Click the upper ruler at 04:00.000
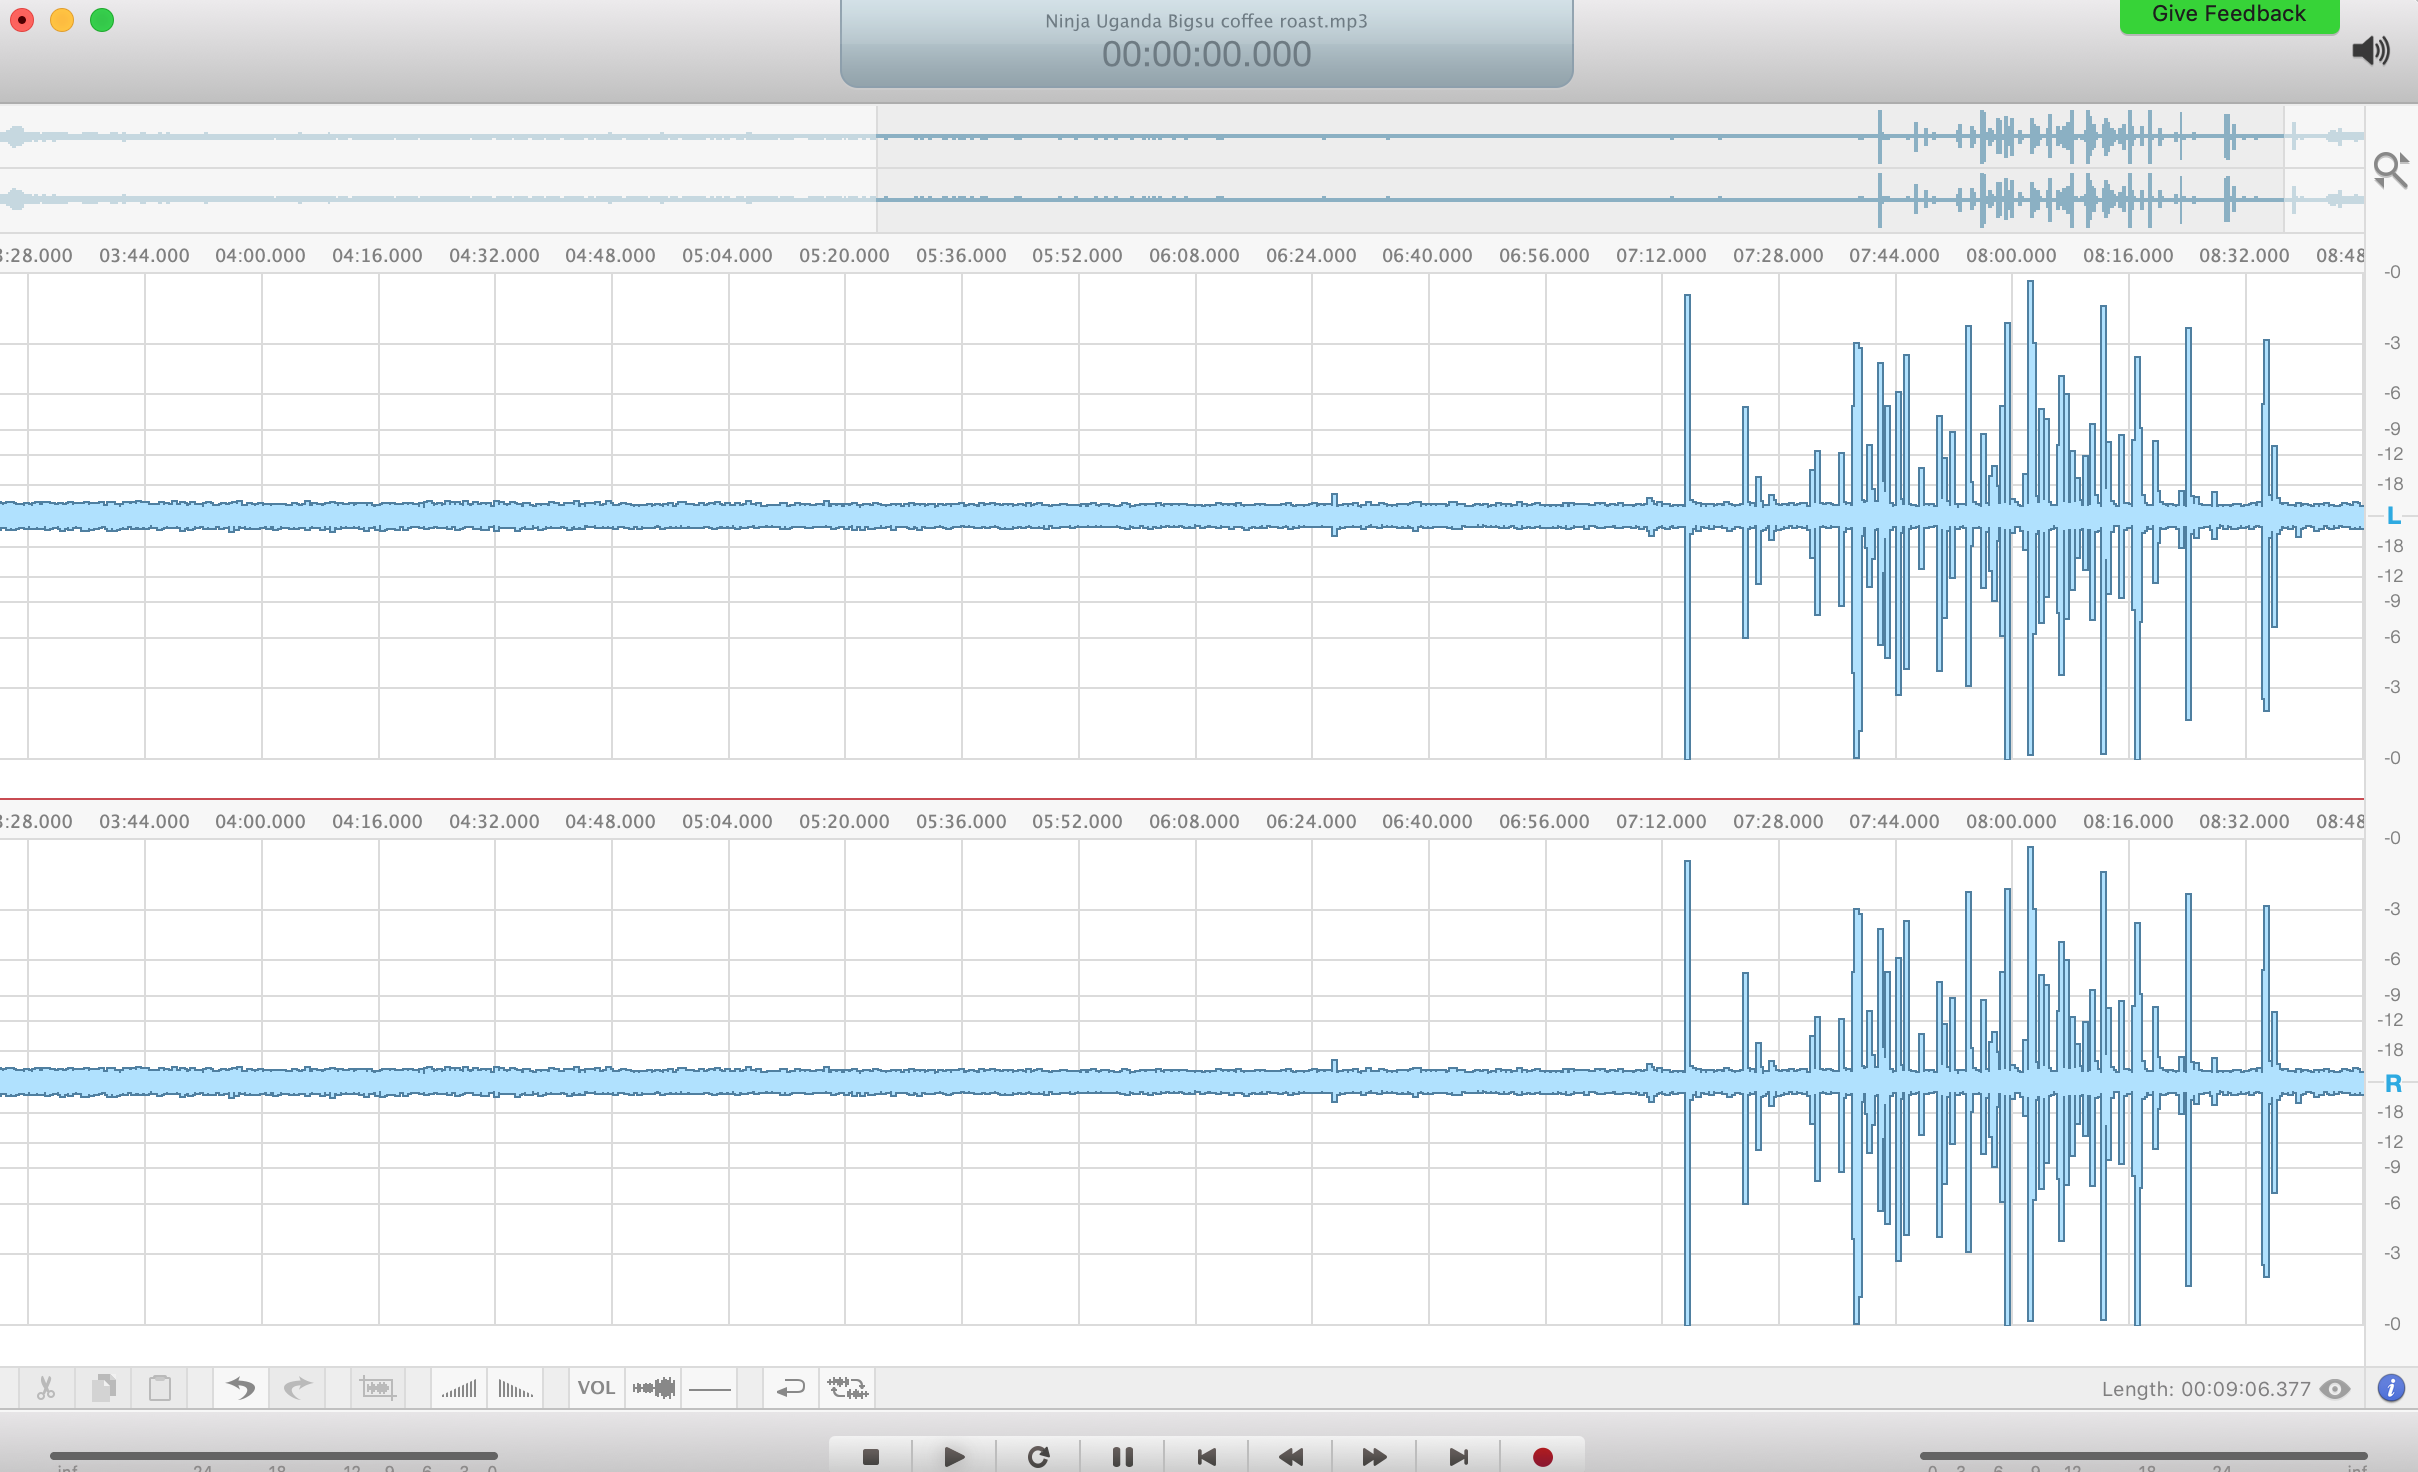The height and width of the screenshot is (1472, 2418). pos(260,255)
